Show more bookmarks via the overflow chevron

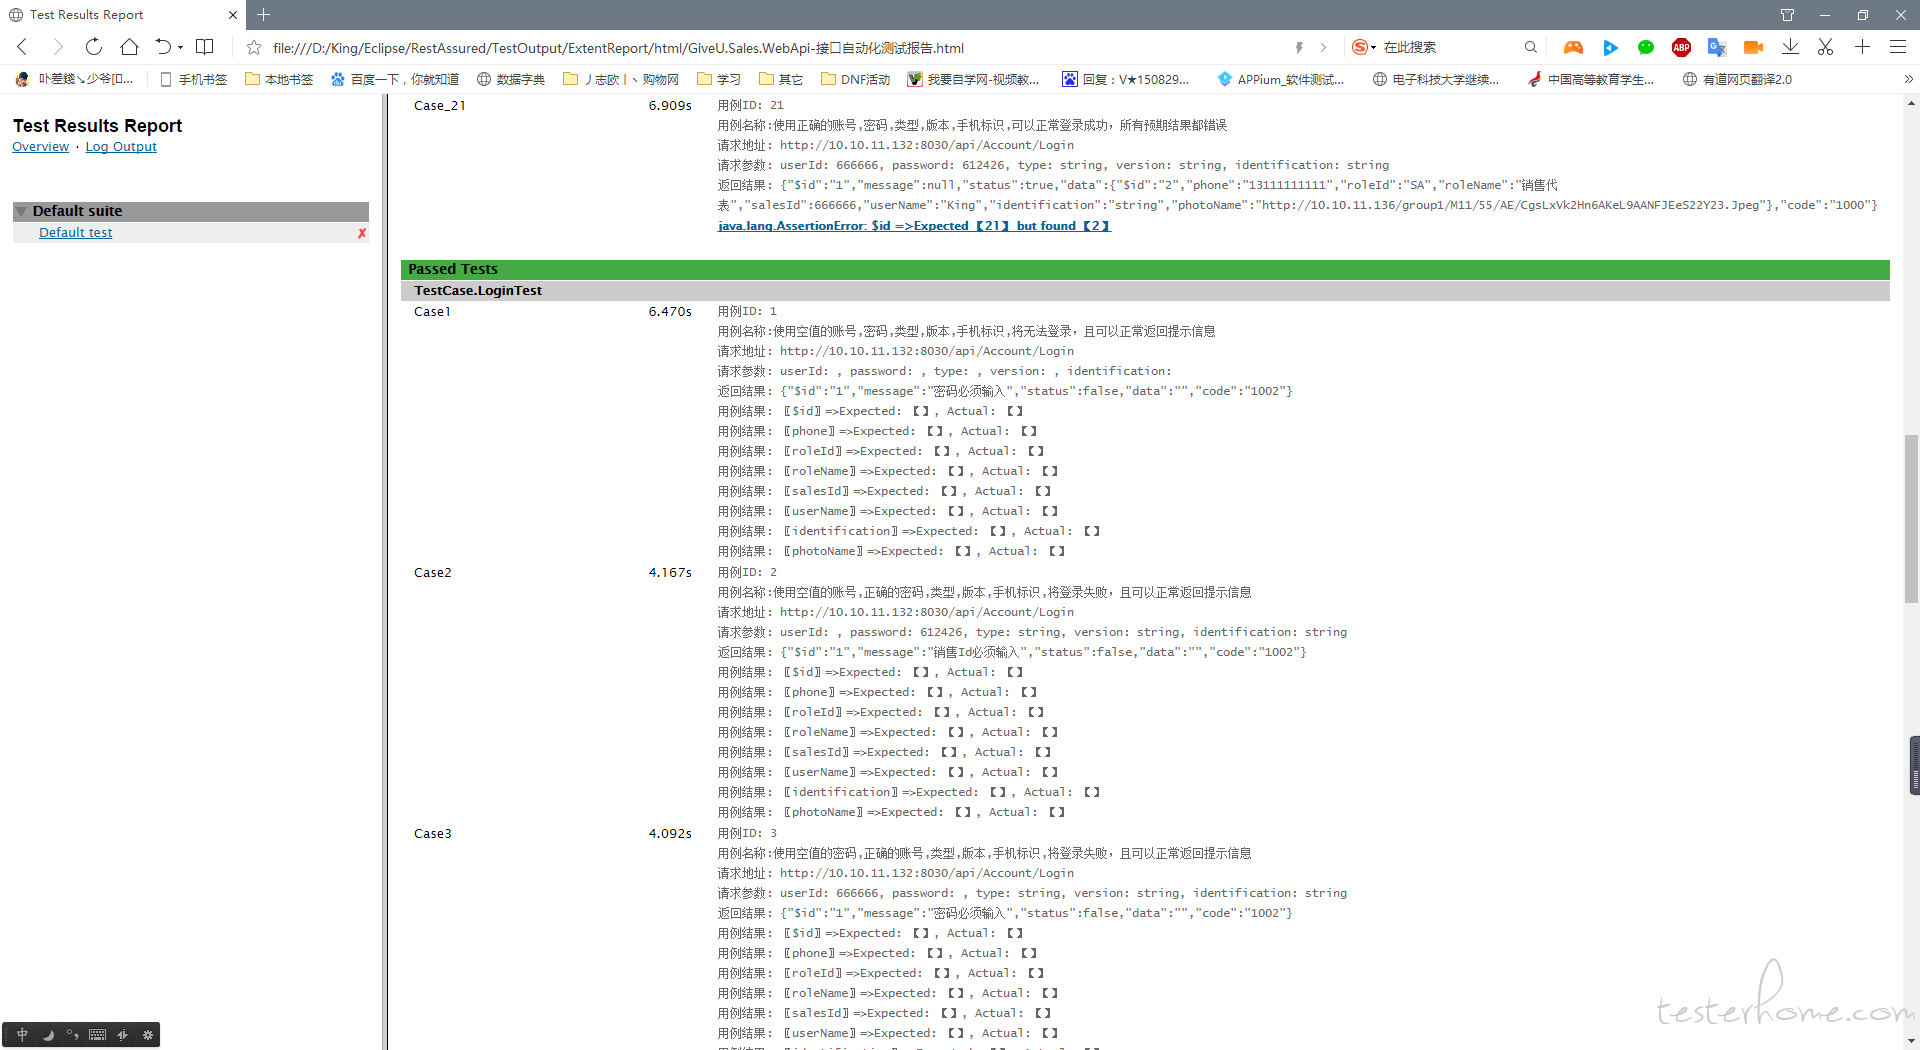click(x=1908, y=79)
